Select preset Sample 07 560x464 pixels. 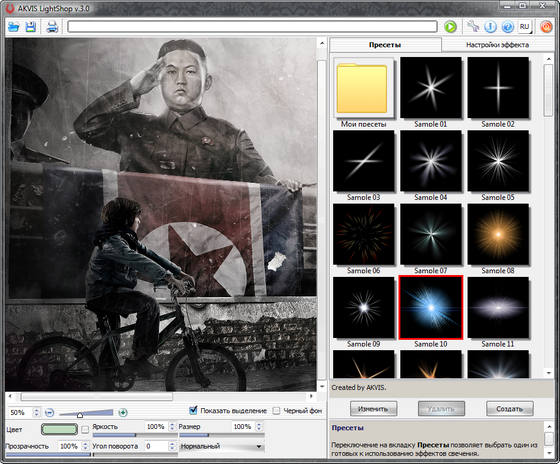click(431, 234)
